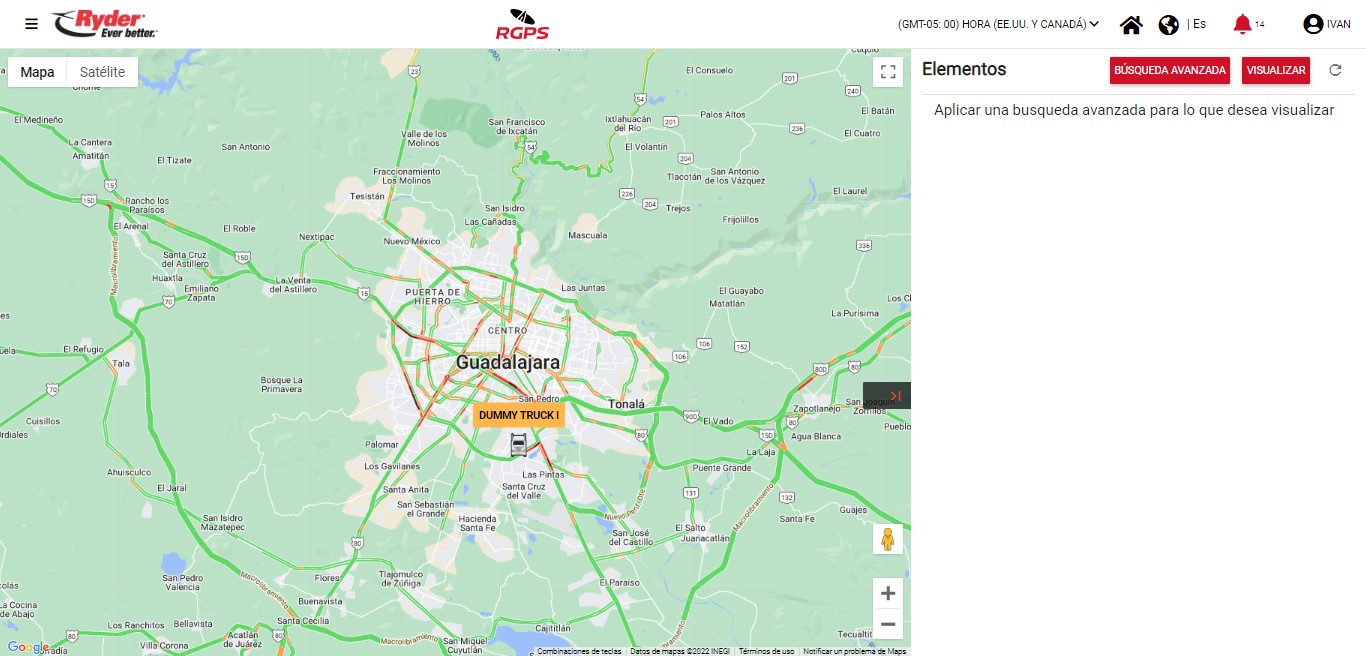The height and width of the screenshot is (656, 1366).
Task: Switch to Satélite map view
Action: click(x=102, y=72)
